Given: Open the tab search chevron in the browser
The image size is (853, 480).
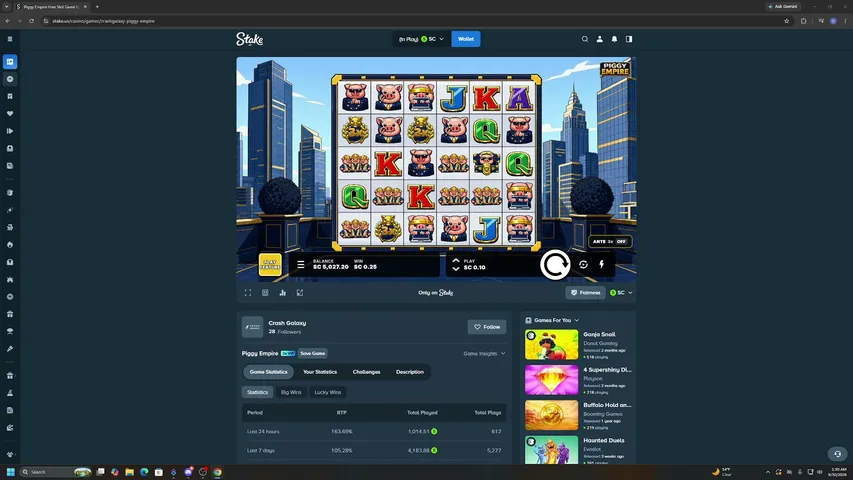Looking at the screenshot, I should click(x=7, y=7).
